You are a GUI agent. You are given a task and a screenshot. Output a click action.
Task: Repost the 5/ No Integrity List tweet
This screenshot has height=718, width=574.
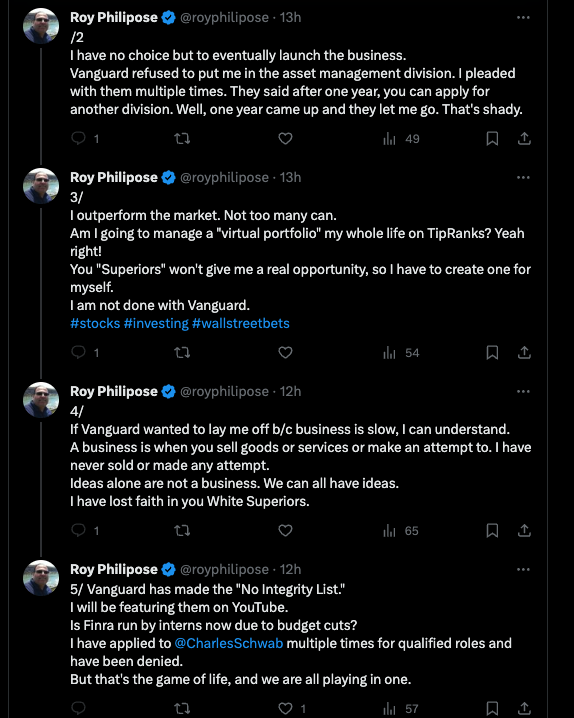[x=182, y=709]
